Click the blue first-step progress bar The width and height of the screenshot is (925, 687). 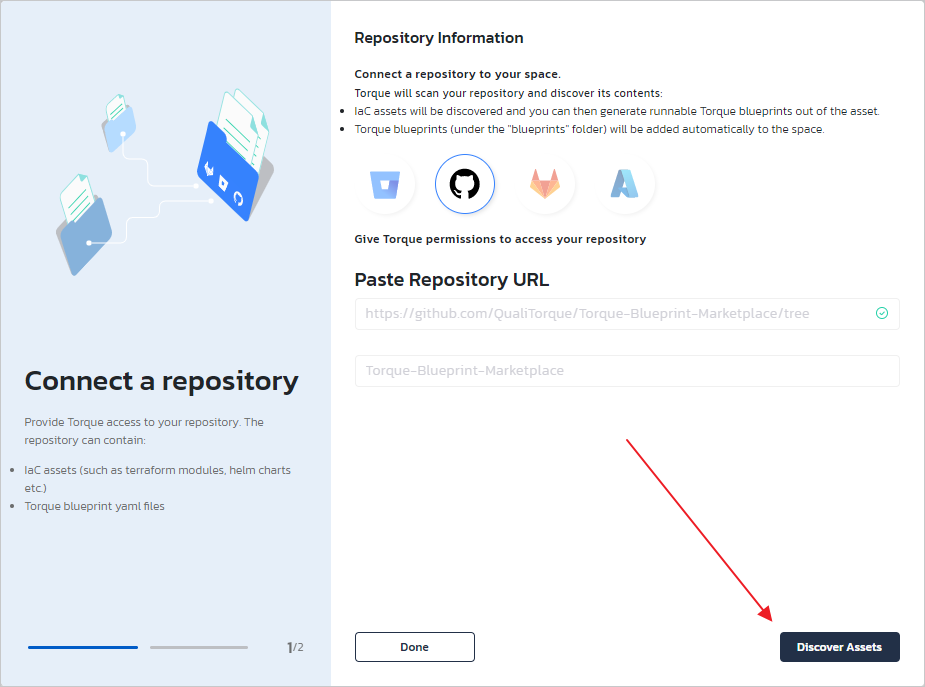coord(83,647)
